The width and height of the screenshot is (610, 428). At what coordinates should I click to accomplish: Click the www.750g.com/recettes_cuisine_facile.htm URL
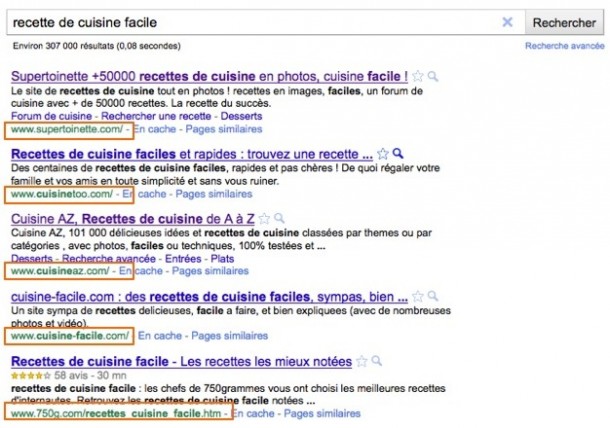(x=116, y=413)
